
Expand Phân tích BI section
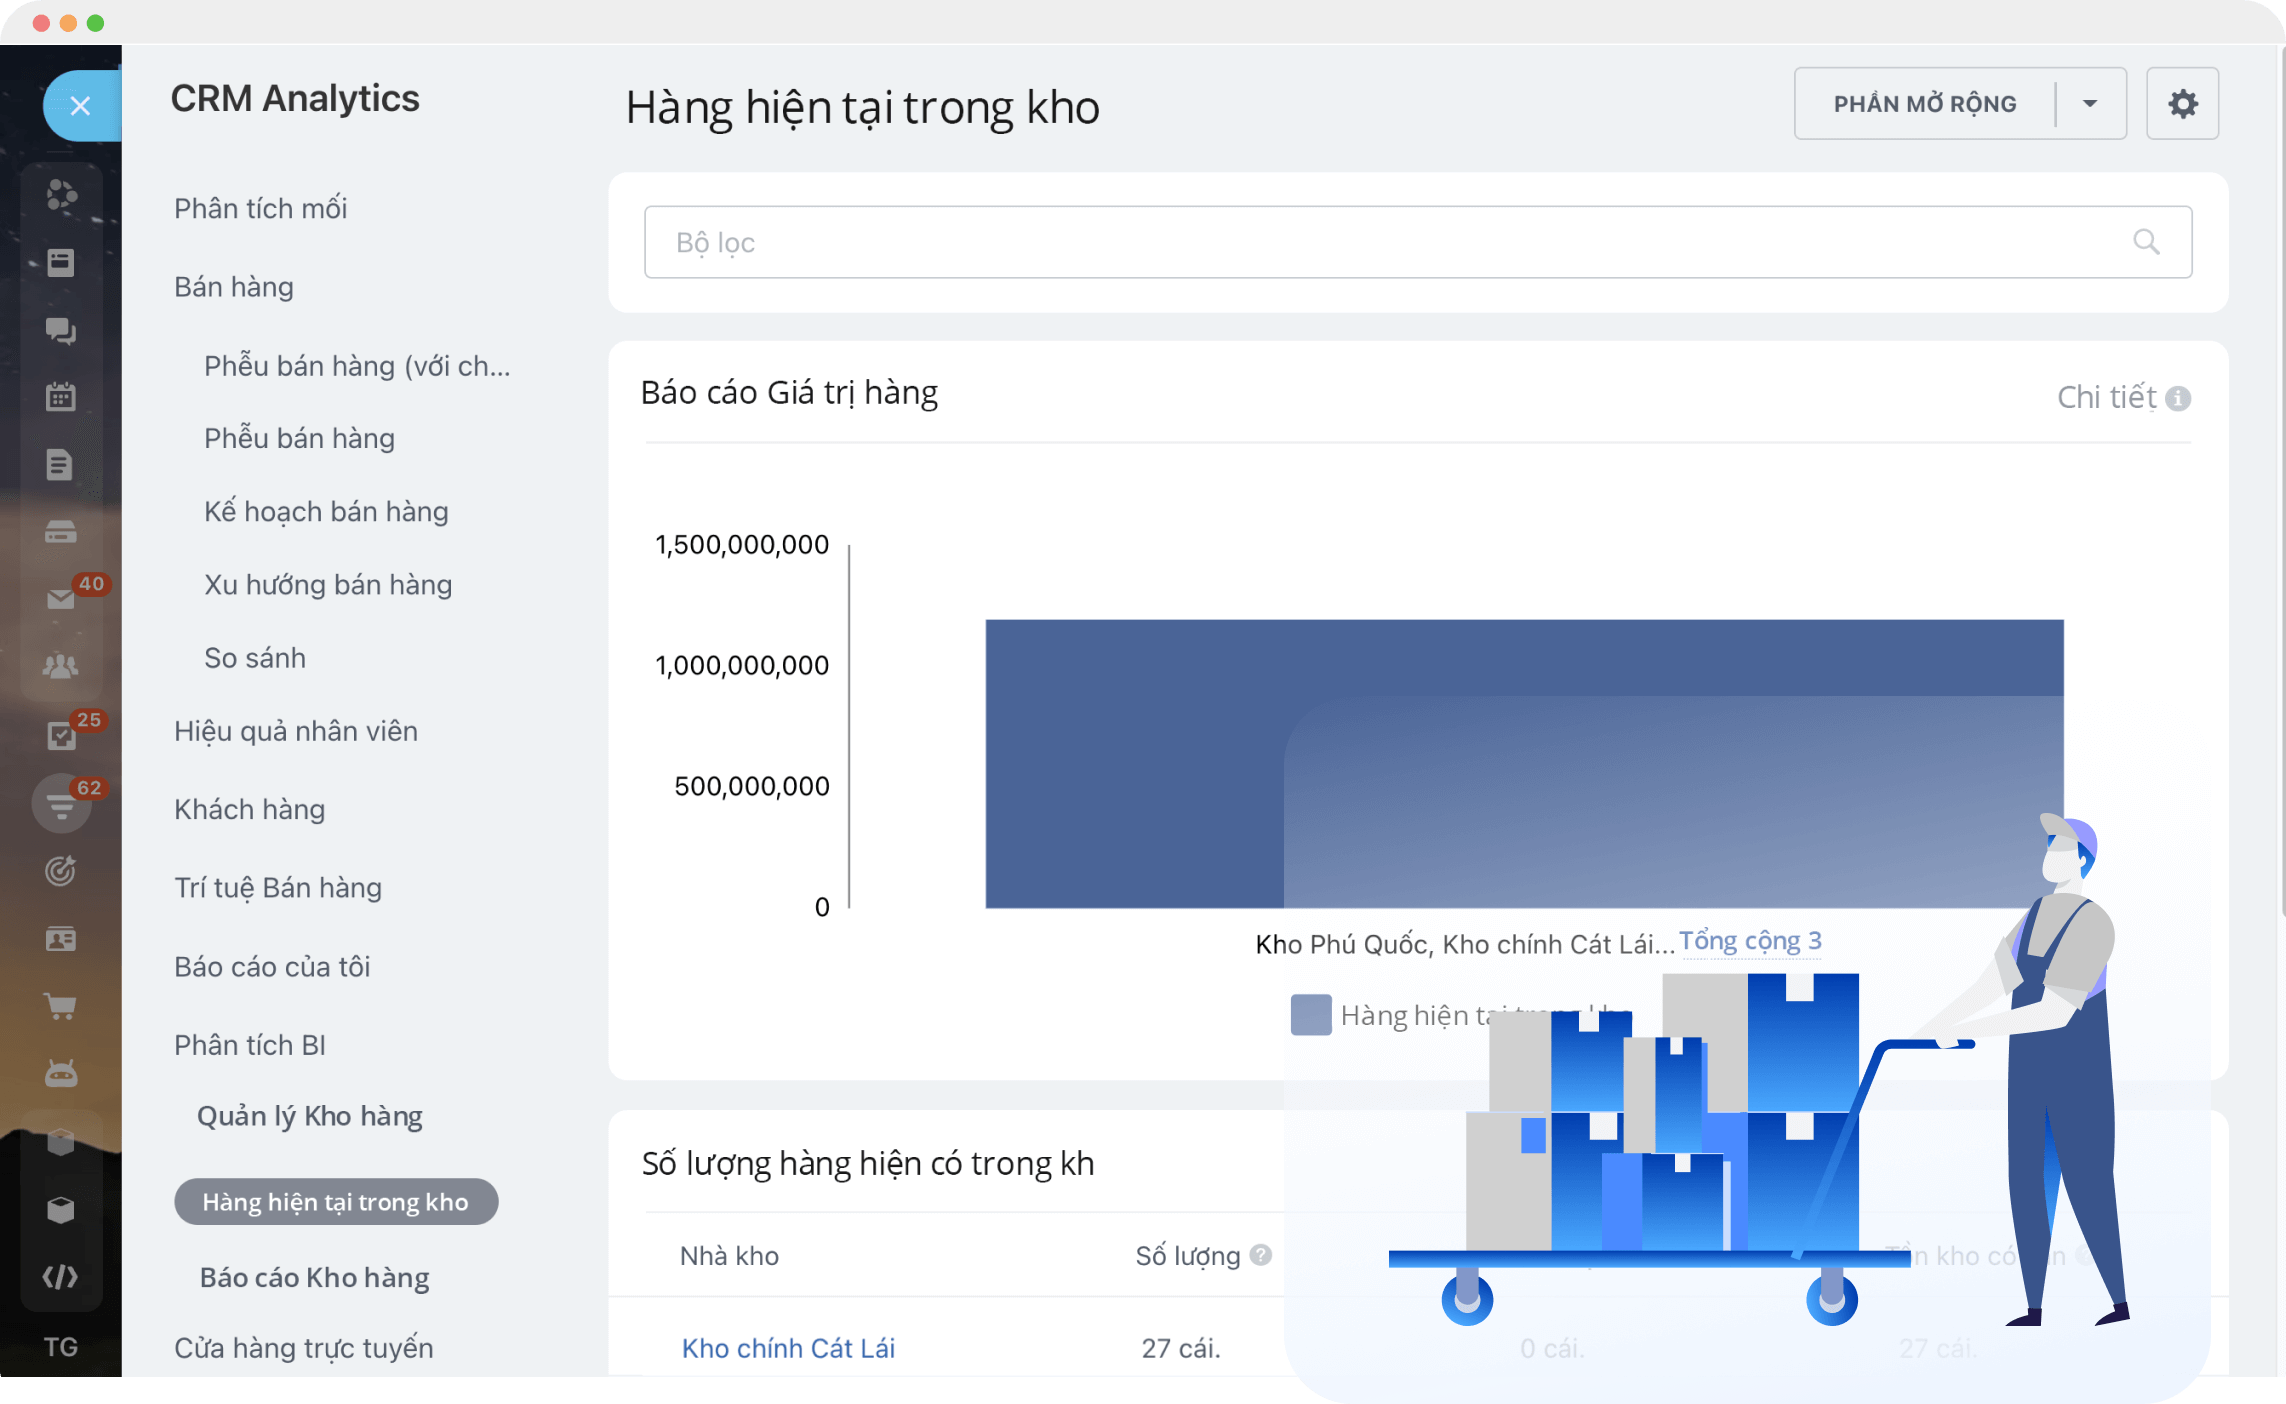(x=249, y=1045)
